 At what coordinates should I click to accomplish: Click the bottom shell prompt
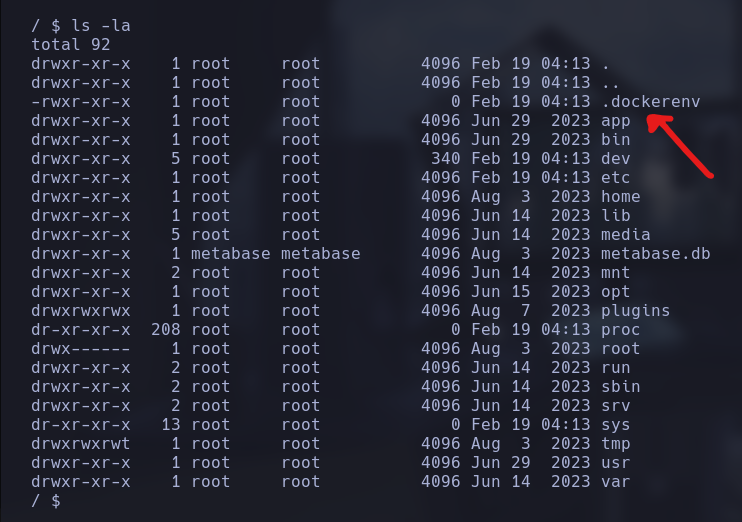click(x=46, y=501)
